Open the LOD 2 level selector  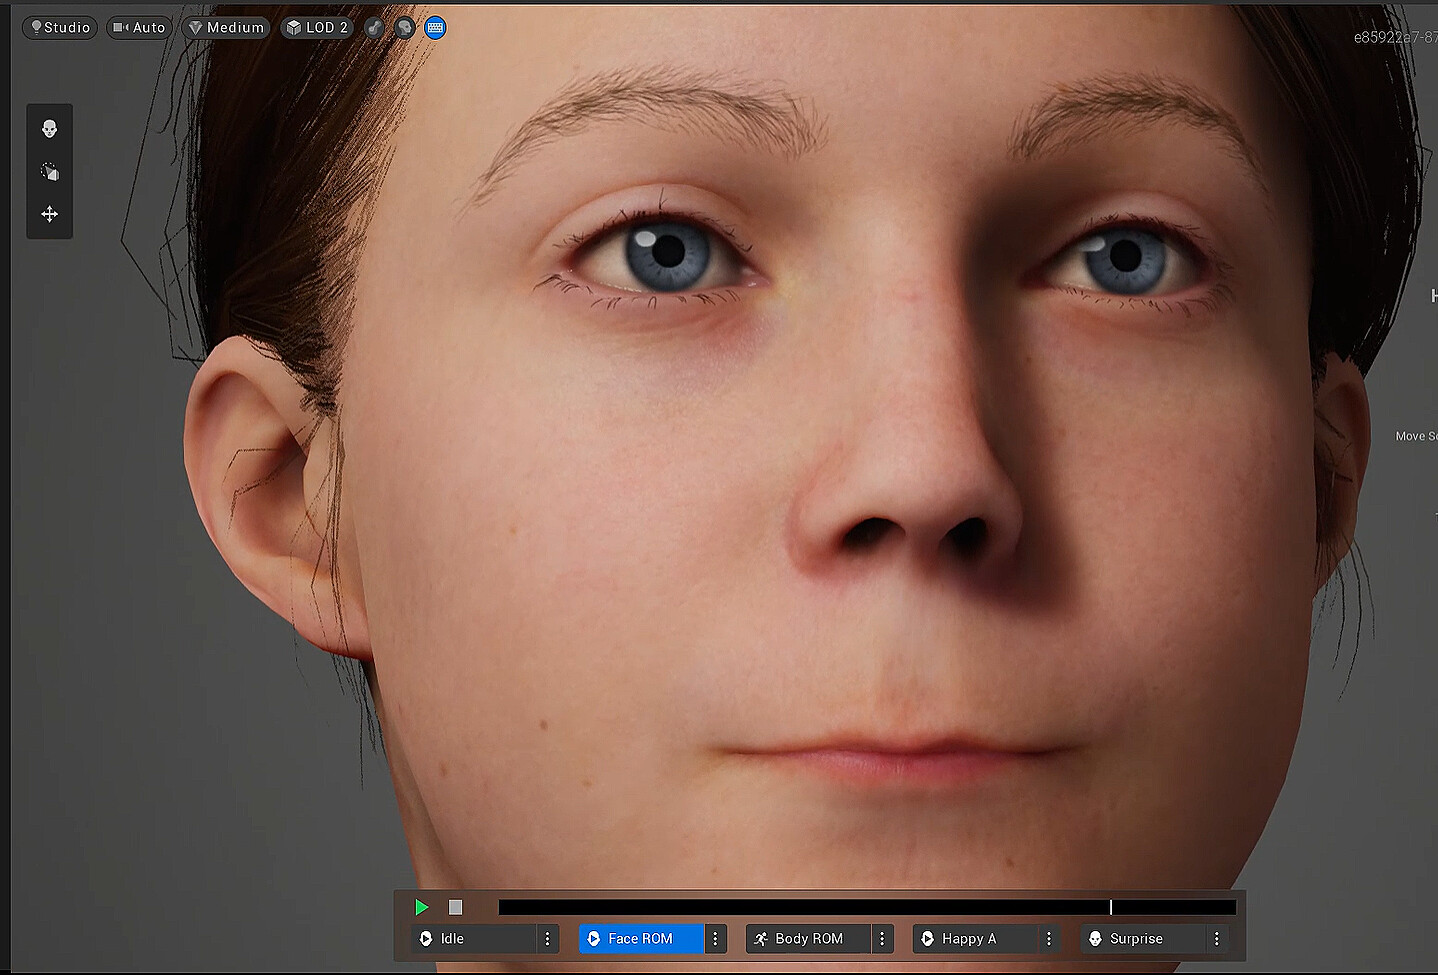click(x=317, y=27)
